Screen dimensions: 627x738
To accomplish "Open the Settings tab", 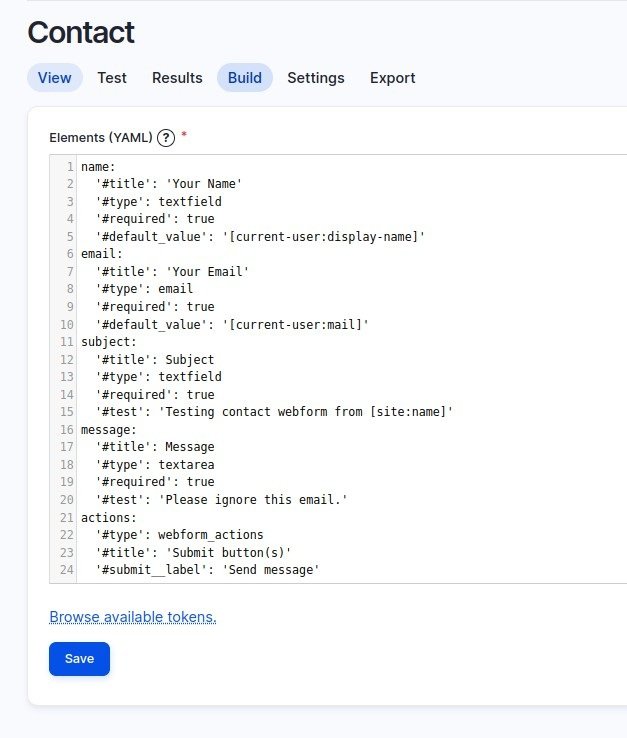I will pos(316,78).
